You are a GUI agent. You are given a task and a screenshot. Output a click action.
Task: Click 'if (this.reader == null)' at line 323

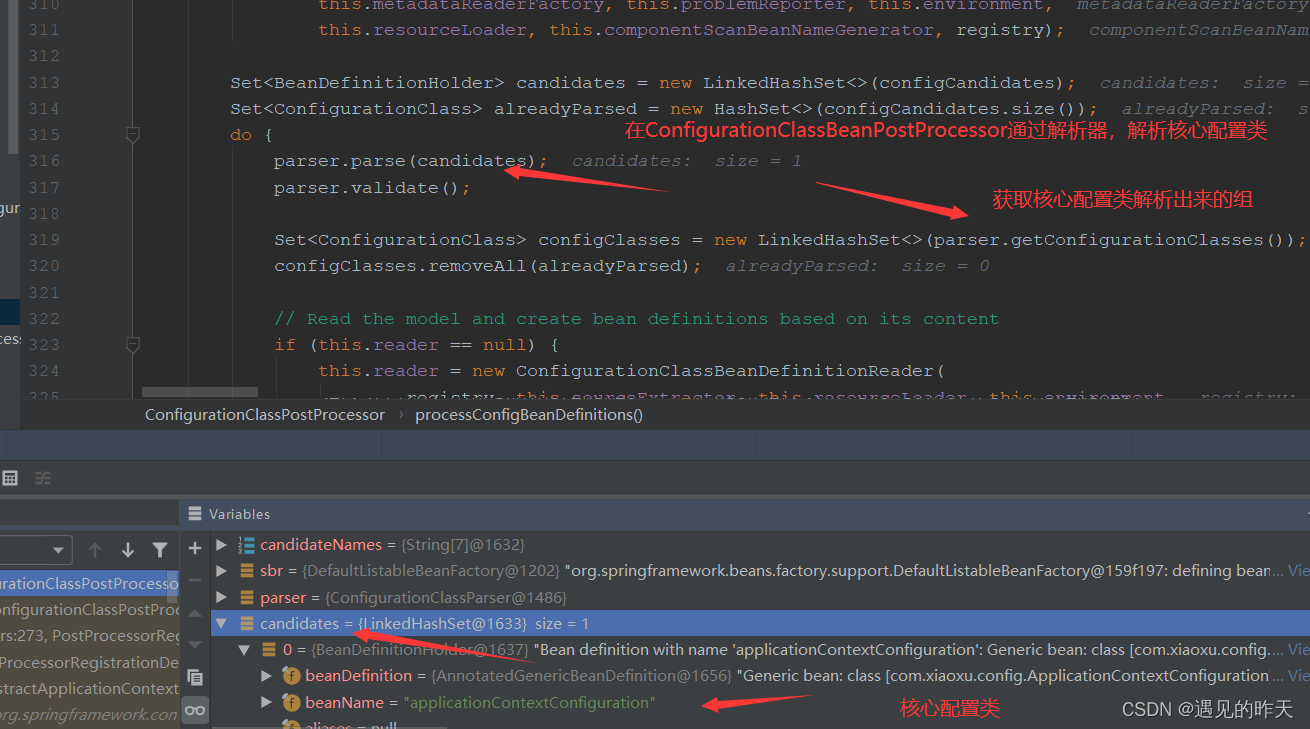(416, 345)
